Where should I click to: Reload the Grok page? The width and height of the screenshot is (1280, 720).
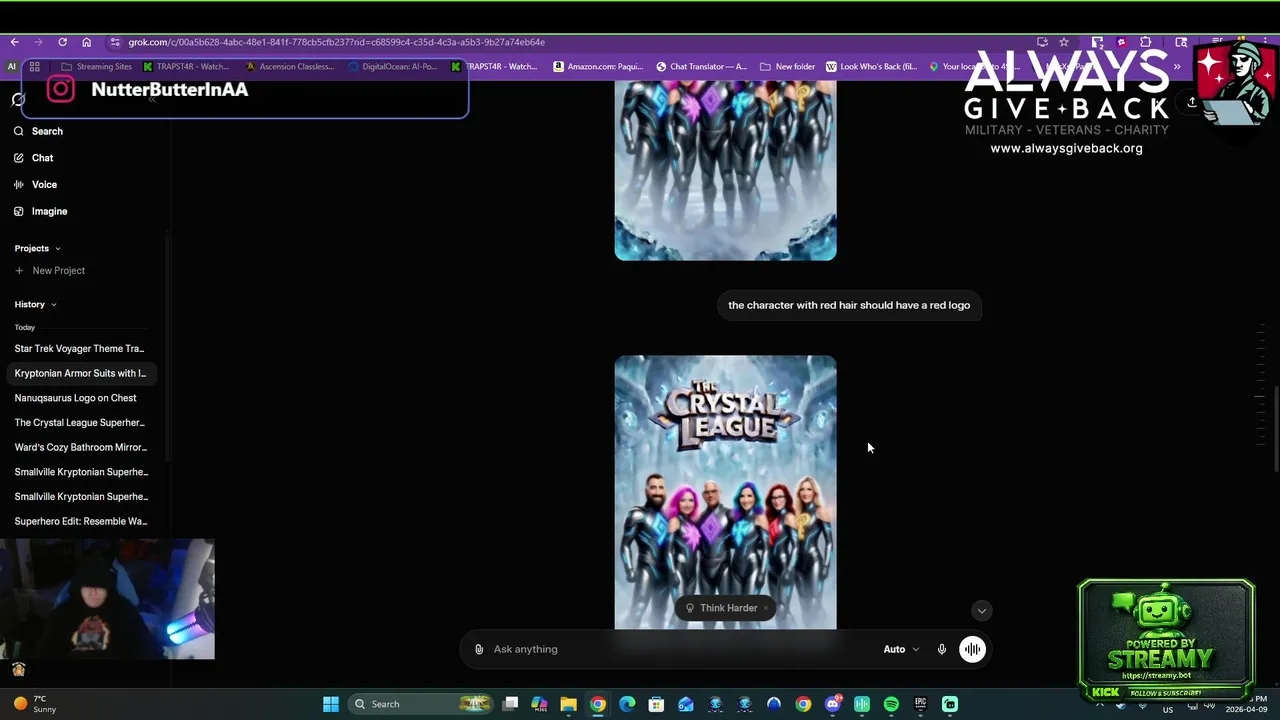click(x=62, y=42)
